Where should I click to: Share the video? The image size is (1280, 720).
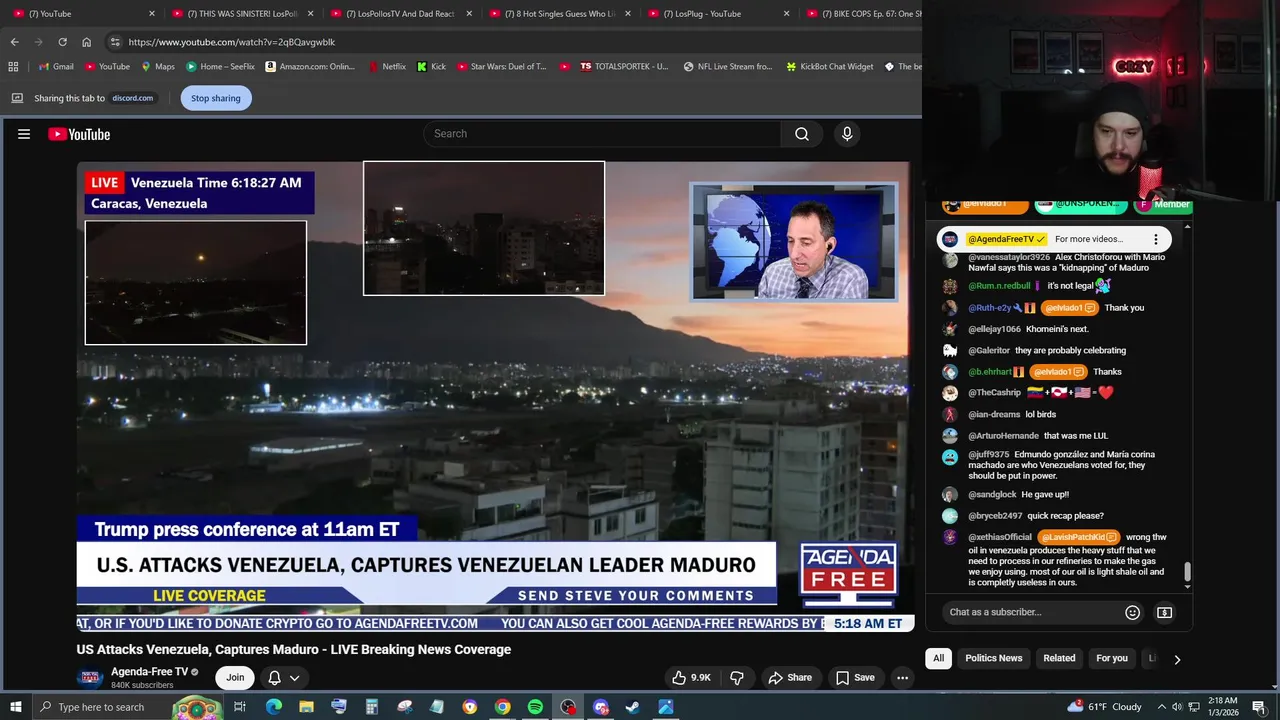tap(789, 677)
